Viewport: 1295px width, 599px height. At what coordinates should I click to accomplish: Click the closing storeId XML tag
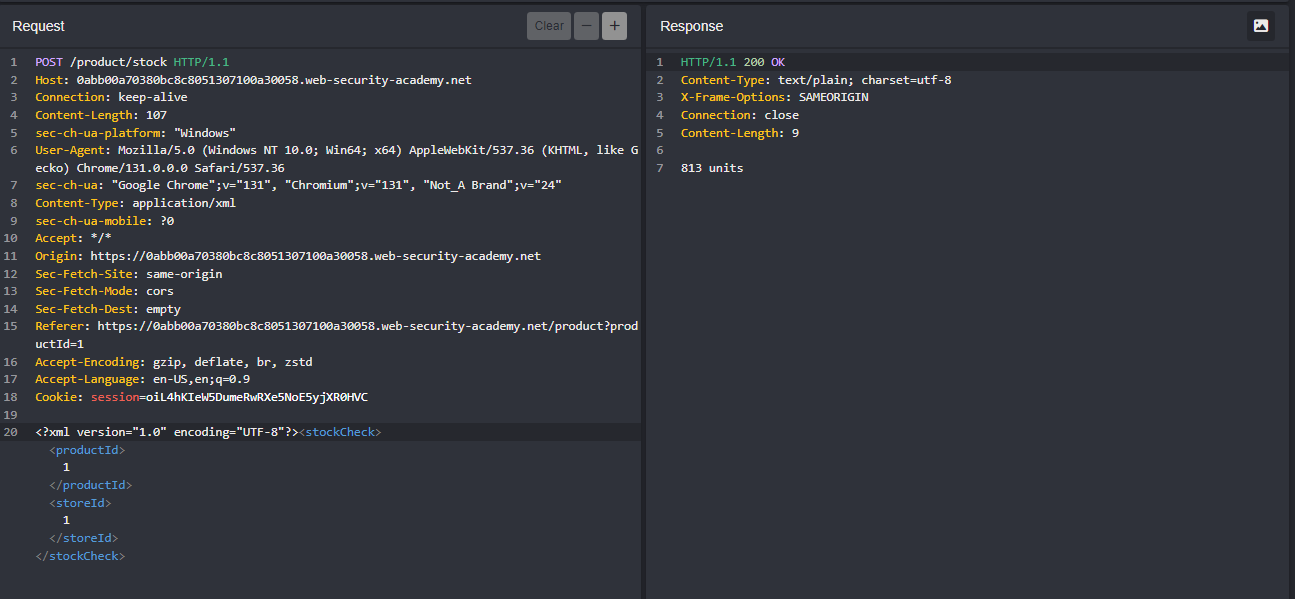84,537
